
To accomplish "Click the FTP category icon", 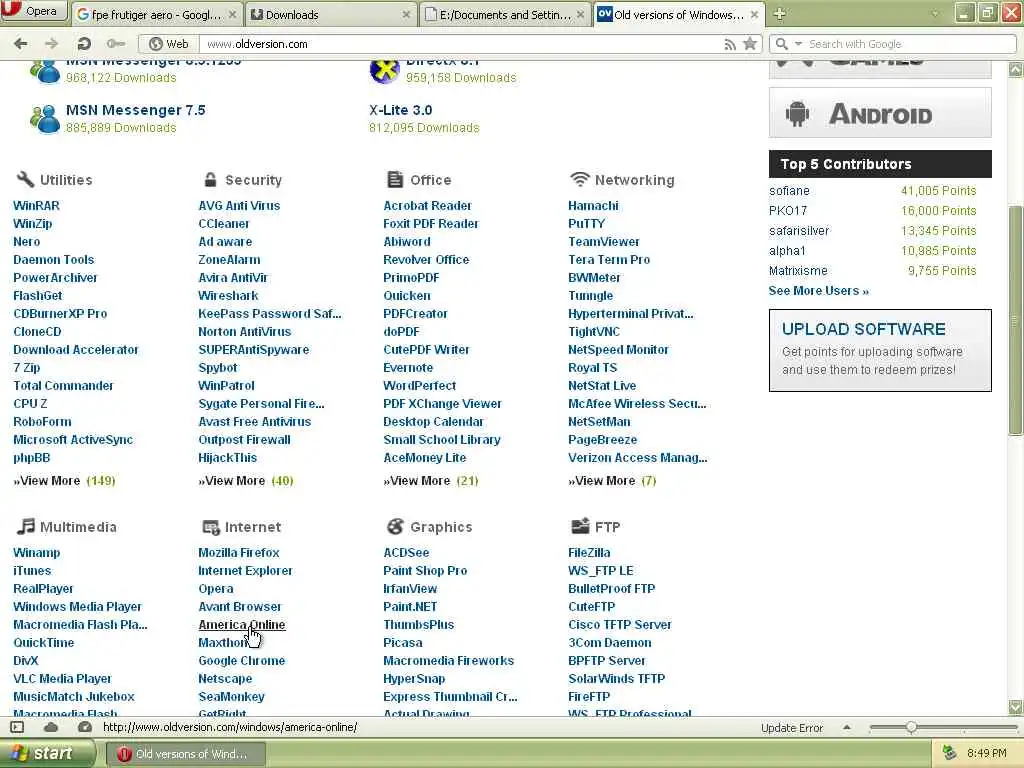I will tap(581, 526).
